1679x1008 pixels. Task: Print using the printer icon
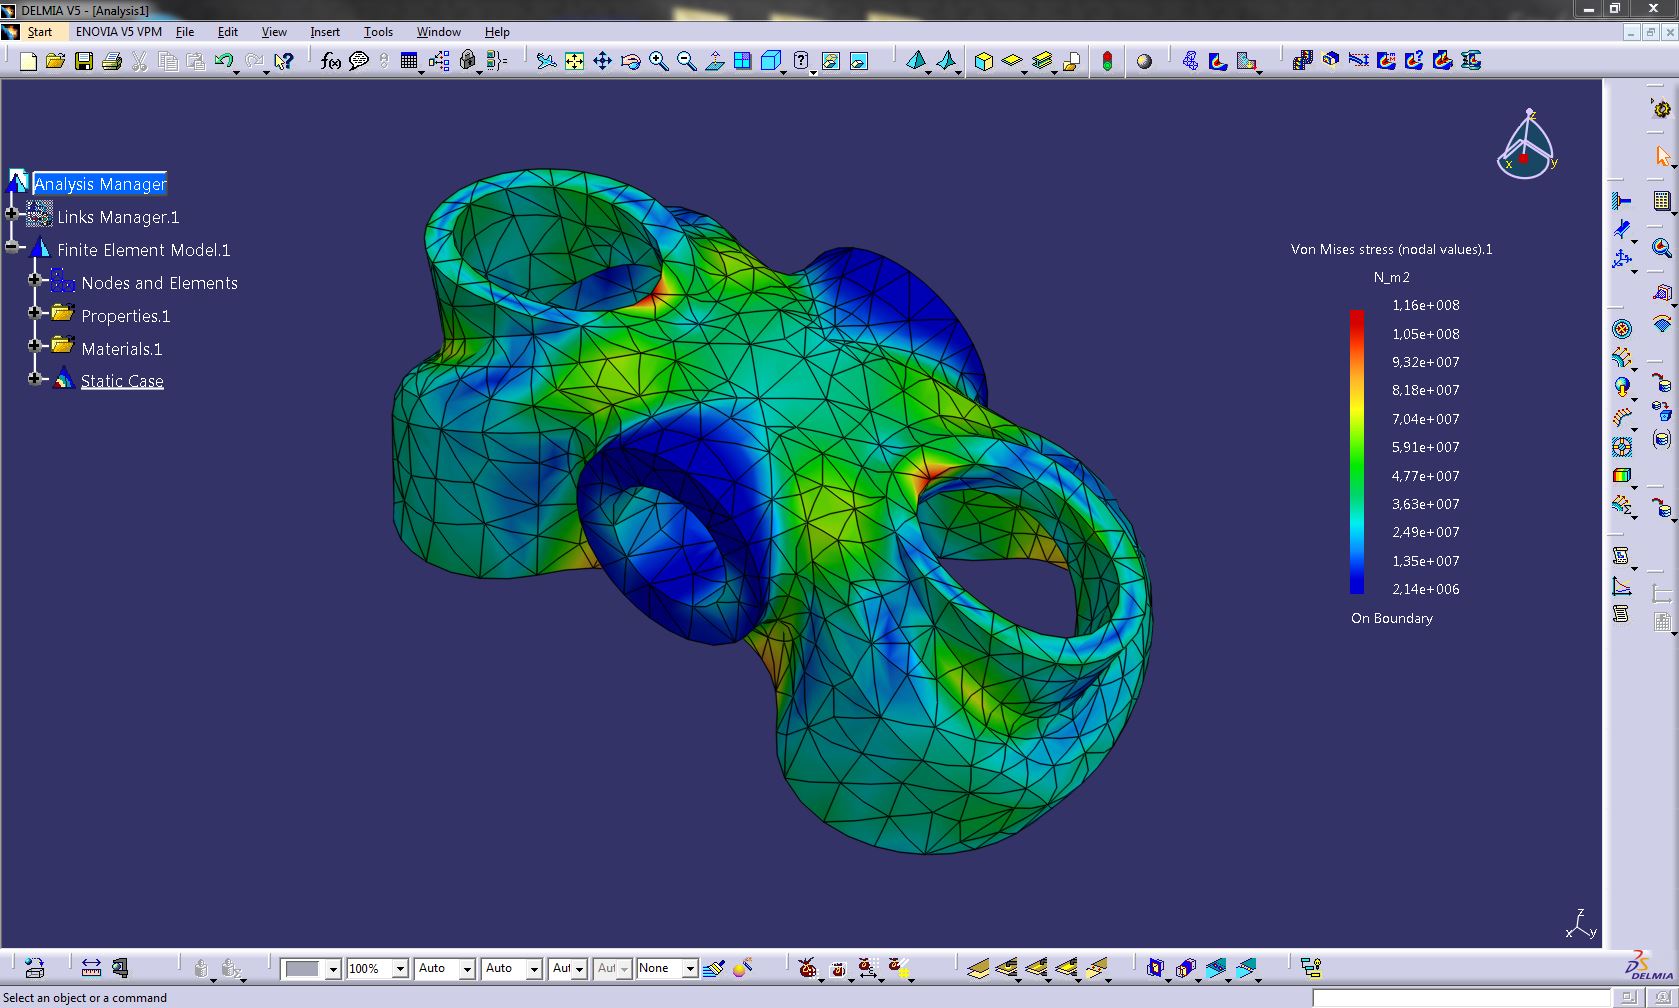pos(112,62)
